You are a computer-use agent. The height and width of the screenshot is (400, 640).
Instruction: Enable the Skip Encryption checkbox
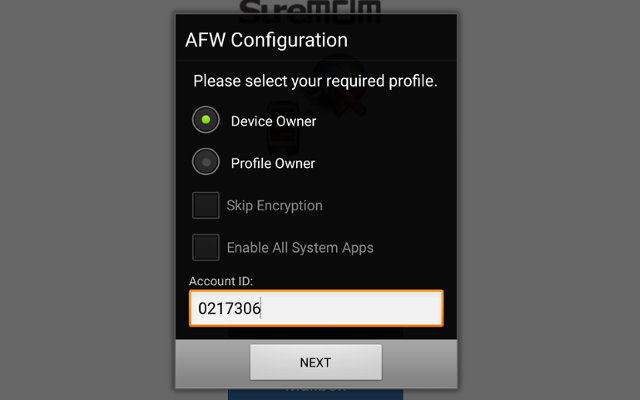[x=206, y=205]
